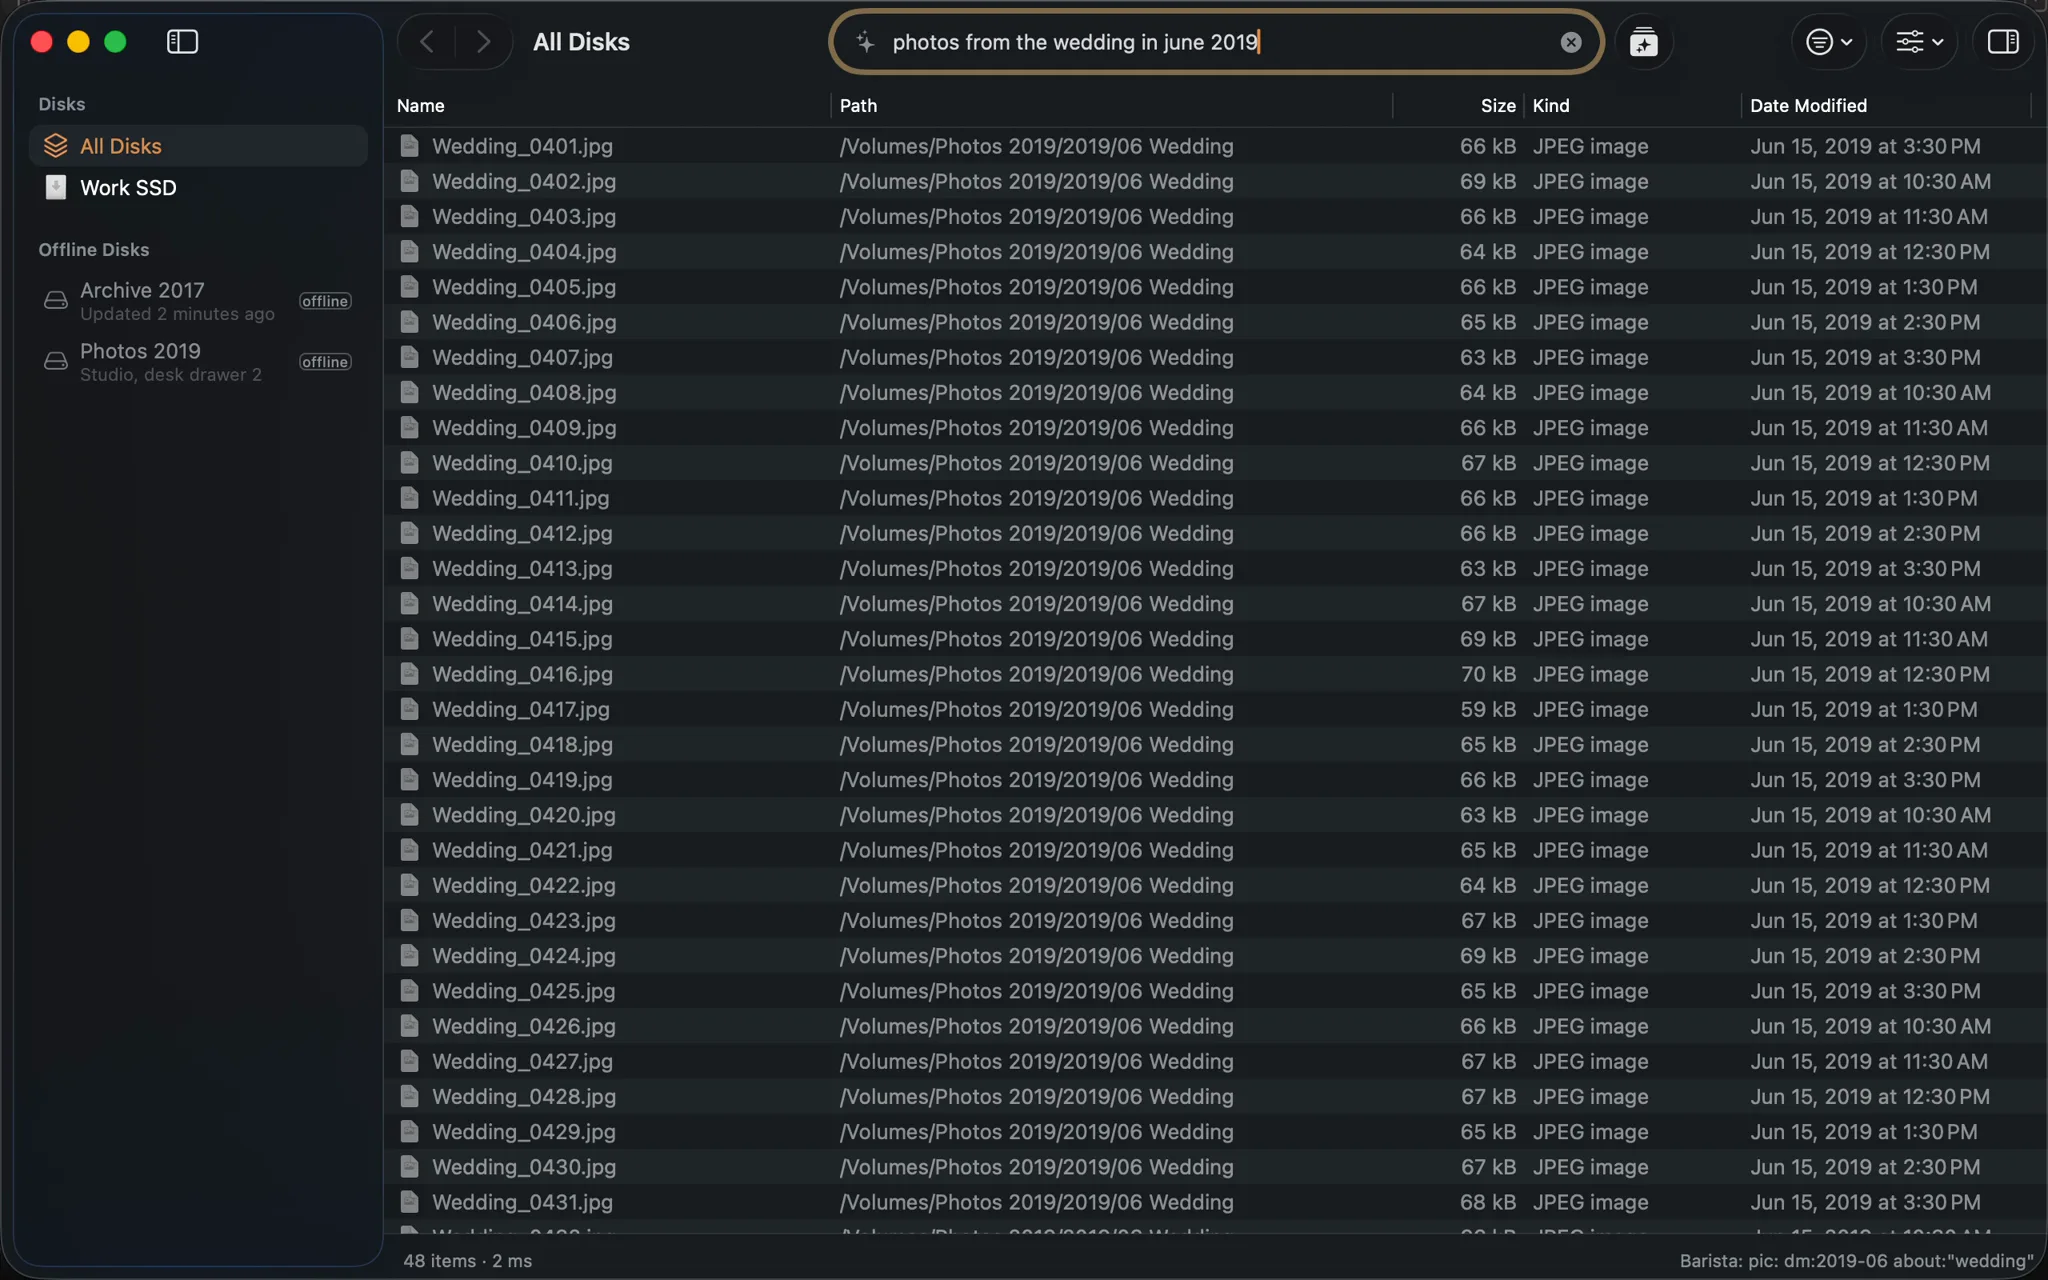The height and width of the screenshot is (1280, 2048).
Task: Click offline badge next to Photos 2019
Action: tap(326, 362)
